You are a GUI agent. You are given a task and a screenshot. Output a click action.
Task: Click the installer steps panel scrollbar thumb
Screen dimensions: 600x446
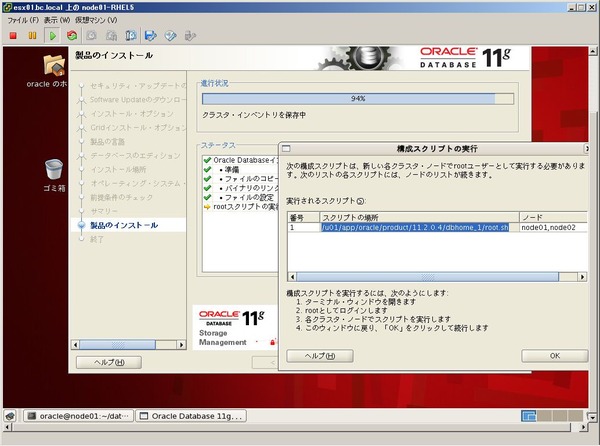tap(117, 345)
